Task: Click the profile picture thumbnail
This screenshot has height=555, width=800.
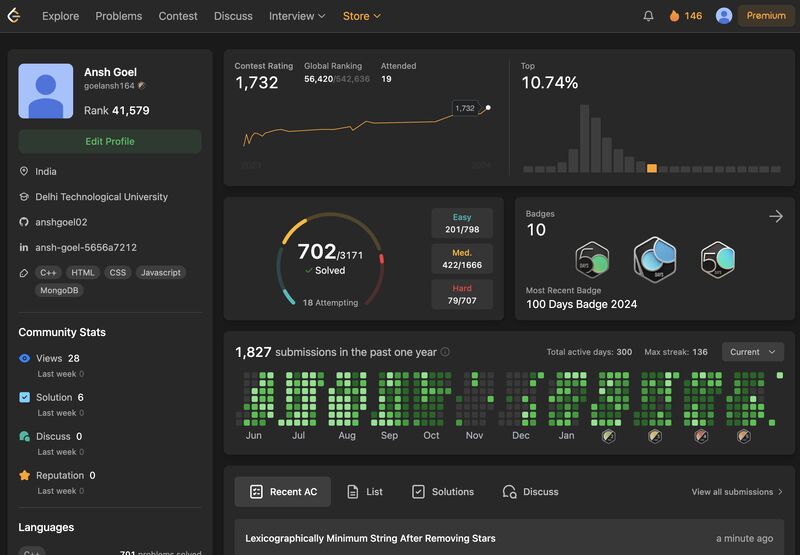Action: (46, 91)
